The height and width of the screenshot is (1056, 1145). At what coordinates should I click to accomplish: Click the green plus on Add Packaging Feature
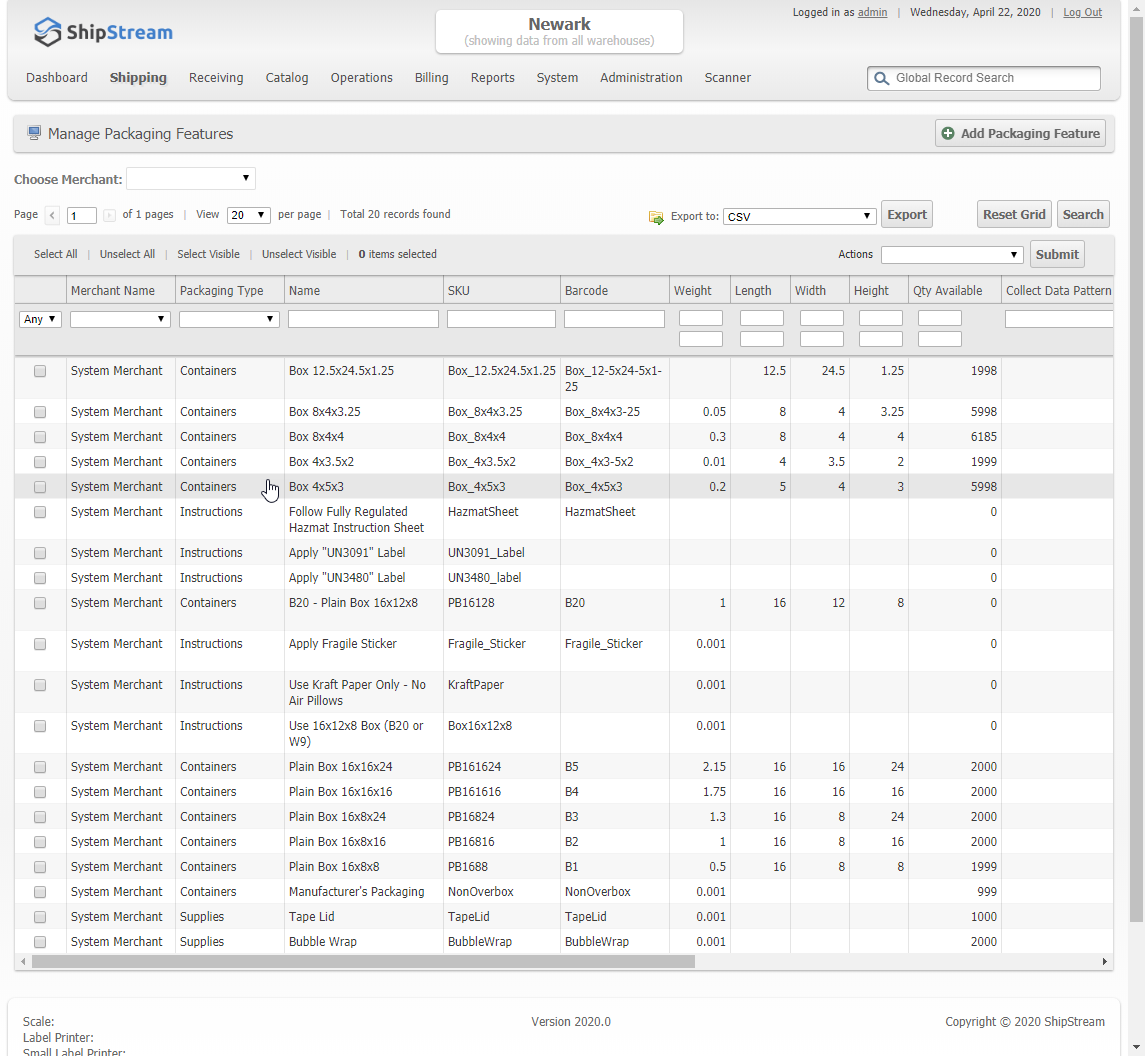tap(947, 132)
